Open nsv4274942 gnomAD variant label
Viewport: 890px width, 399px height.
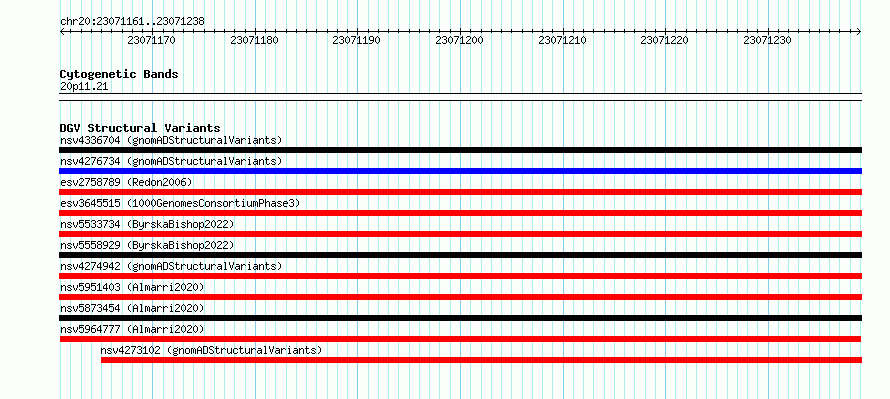coord(171,266)
